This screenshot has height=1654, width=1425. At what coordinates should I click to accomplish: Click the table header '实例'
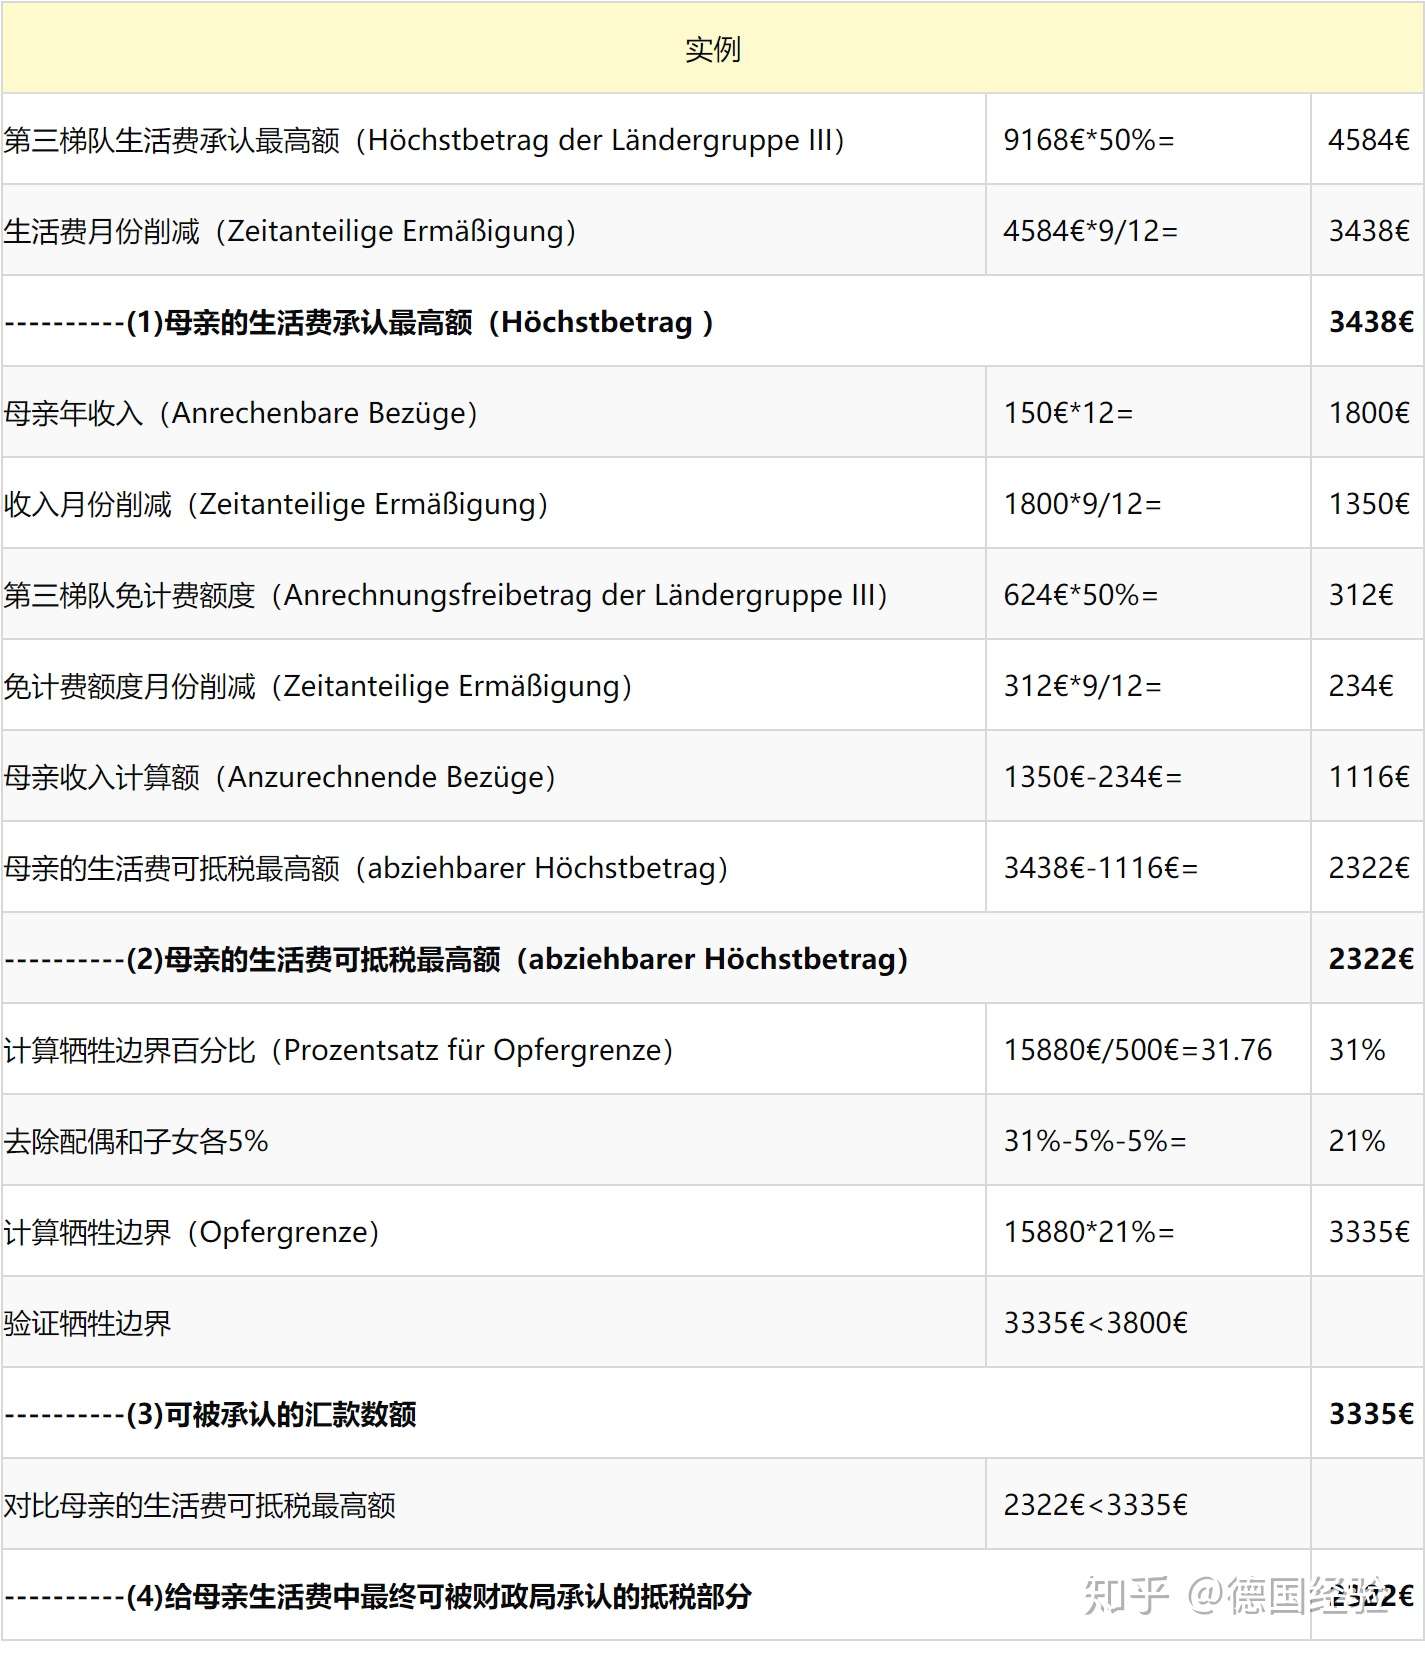click(x=712, y=49)
